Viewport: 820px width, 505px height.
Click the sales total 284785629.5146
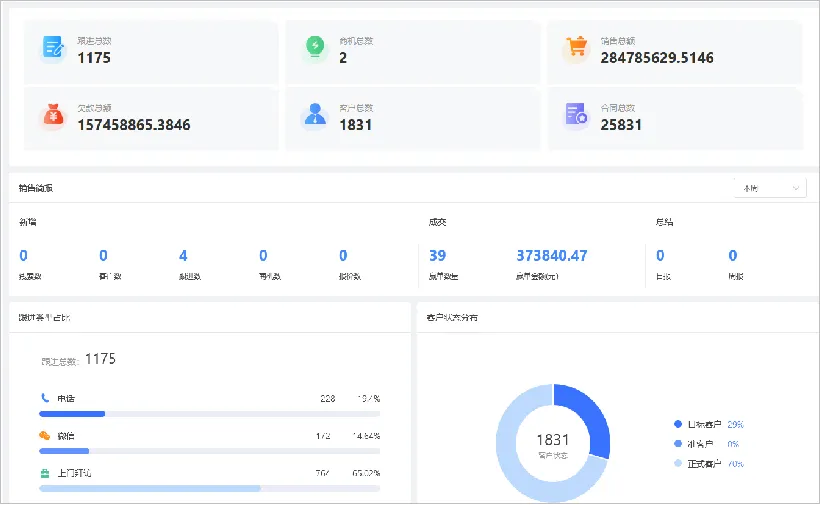pyautogui.click(x=657, y=58)
